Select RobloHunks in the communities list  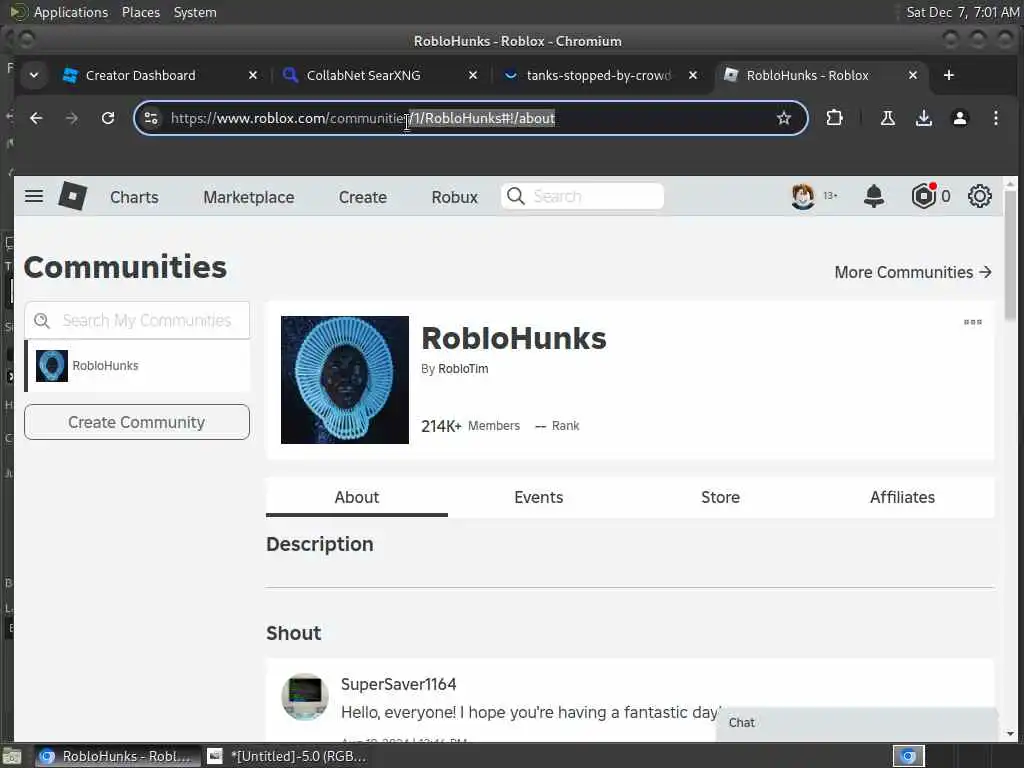click(x=137, y=366)
